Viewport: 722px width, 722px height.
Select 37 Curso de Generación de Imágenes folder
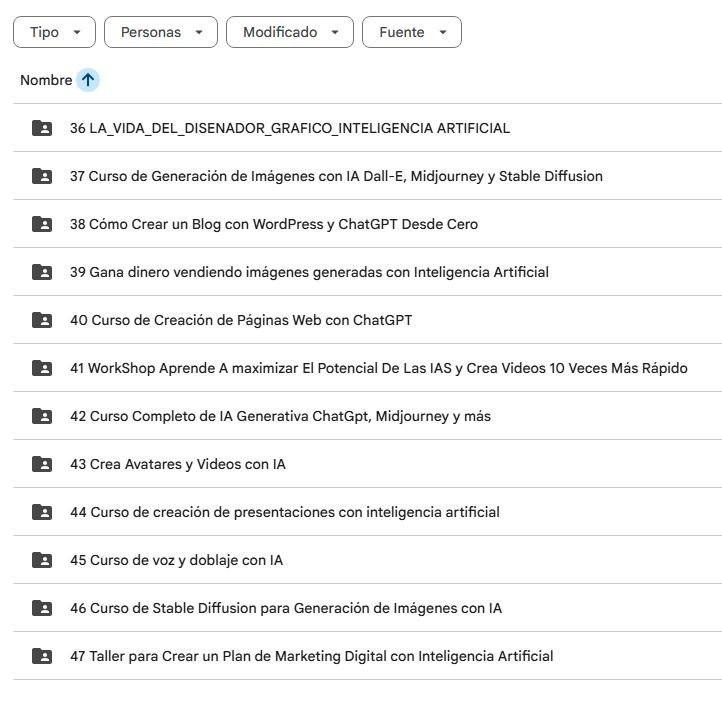367,176
